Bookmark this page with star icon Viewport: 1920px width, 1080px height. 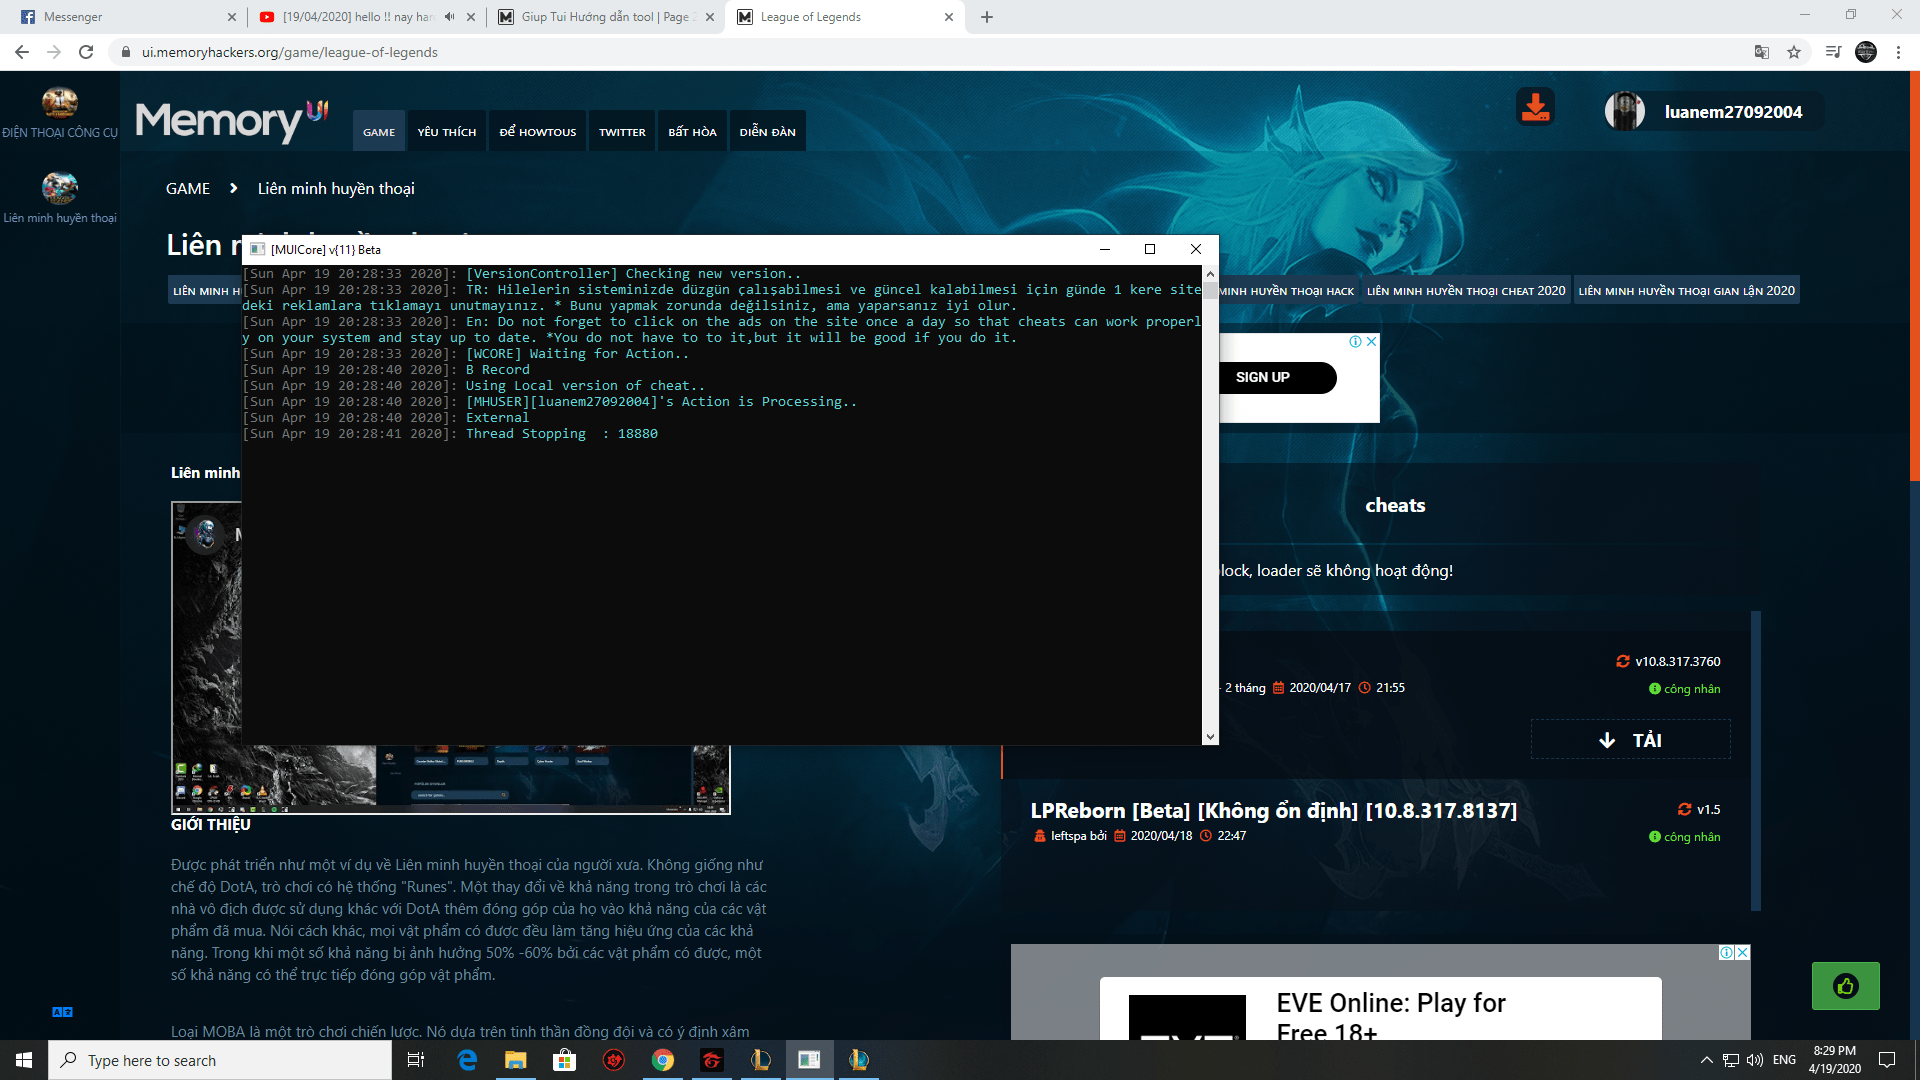click(x=1794, y=52)
